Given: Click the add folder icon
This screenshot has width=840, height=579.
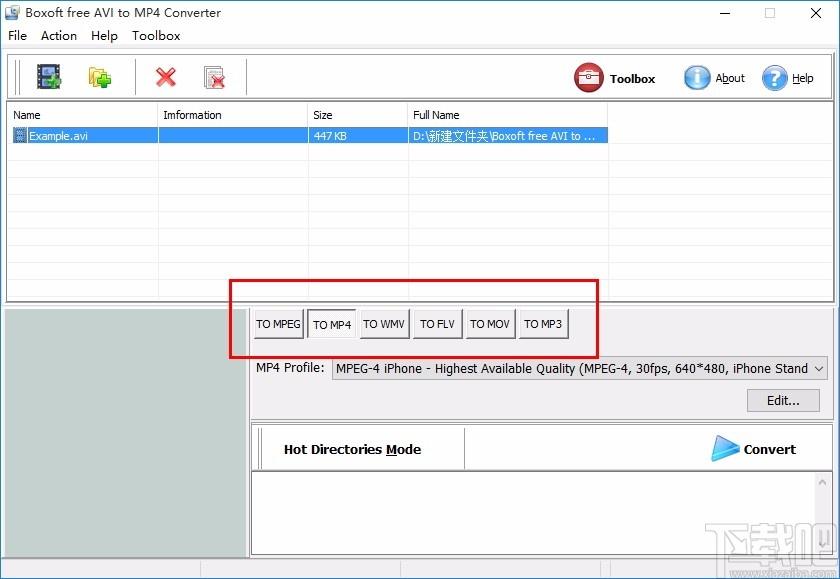Looking at the screenshot, I should pos(100,78).
